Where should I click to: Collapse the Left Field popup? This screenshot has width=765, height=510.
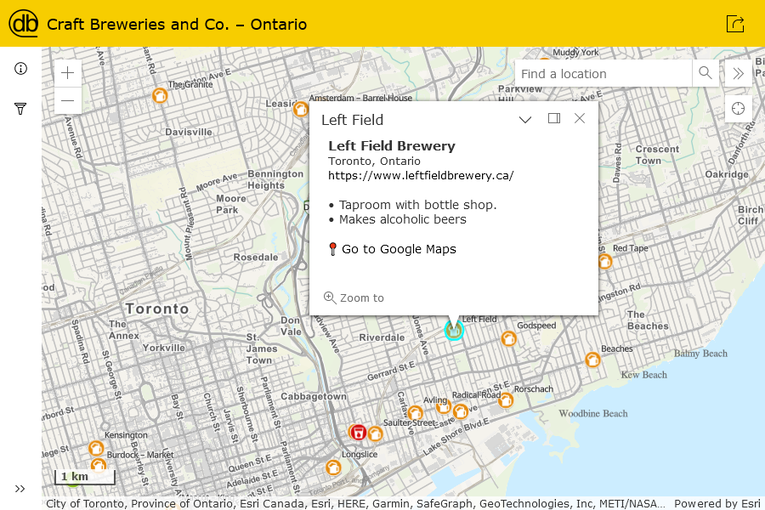pos(525,119)
